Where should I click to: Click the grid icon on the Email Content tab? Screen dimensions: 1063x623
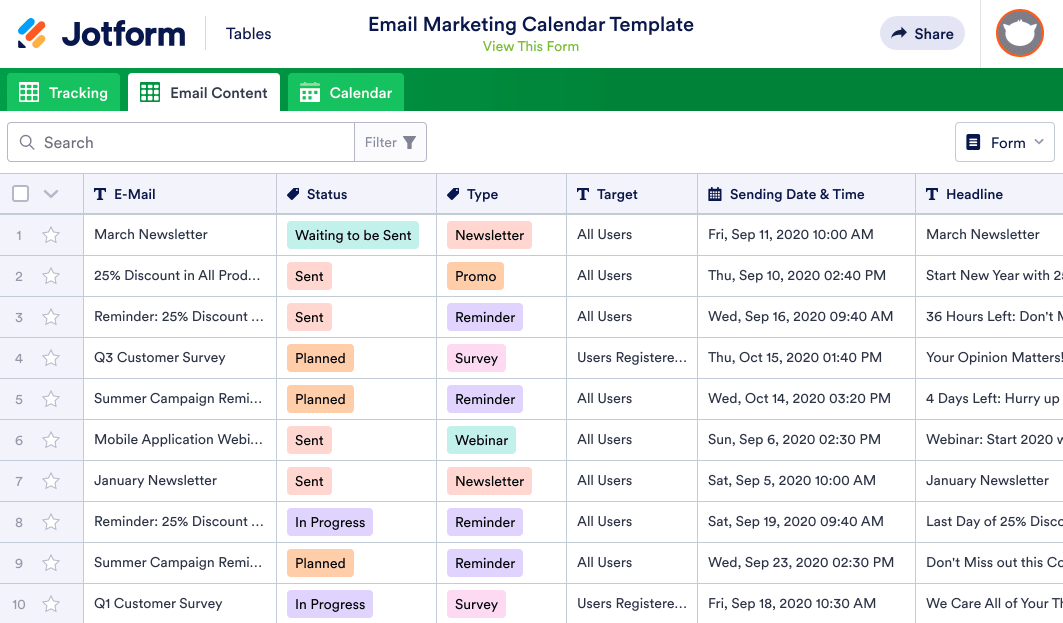point(149,92)
